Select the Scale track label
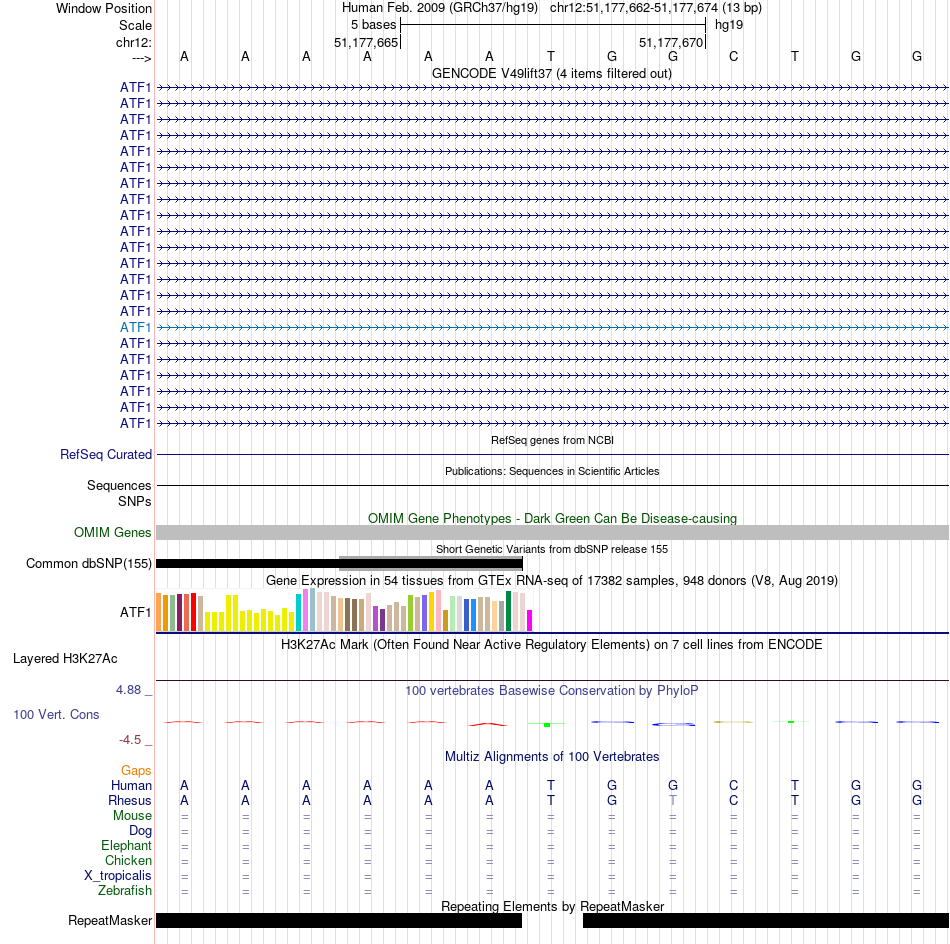This screenshot has height=944, width=950. [x=135, y=25]
